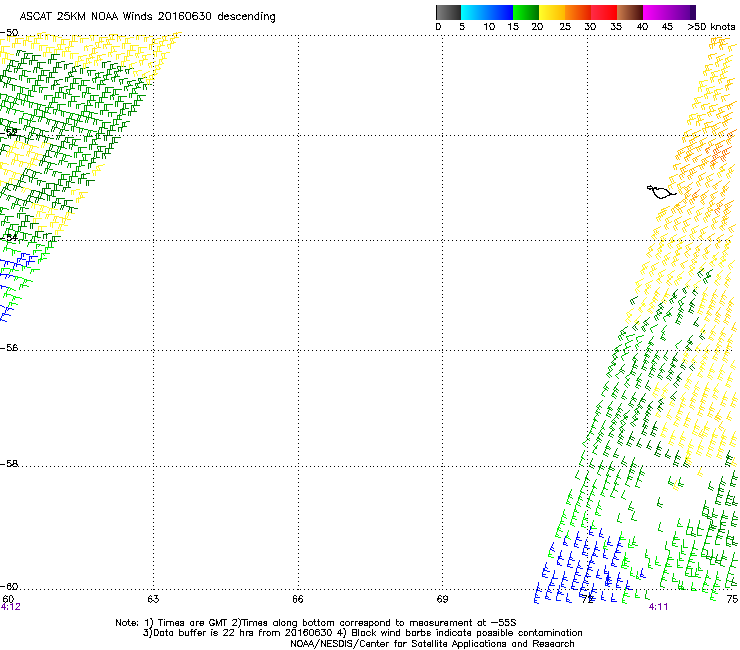Click the 'Note: 1) Times are GMT' line
740x650 pixels.
[x=316, y=623]
